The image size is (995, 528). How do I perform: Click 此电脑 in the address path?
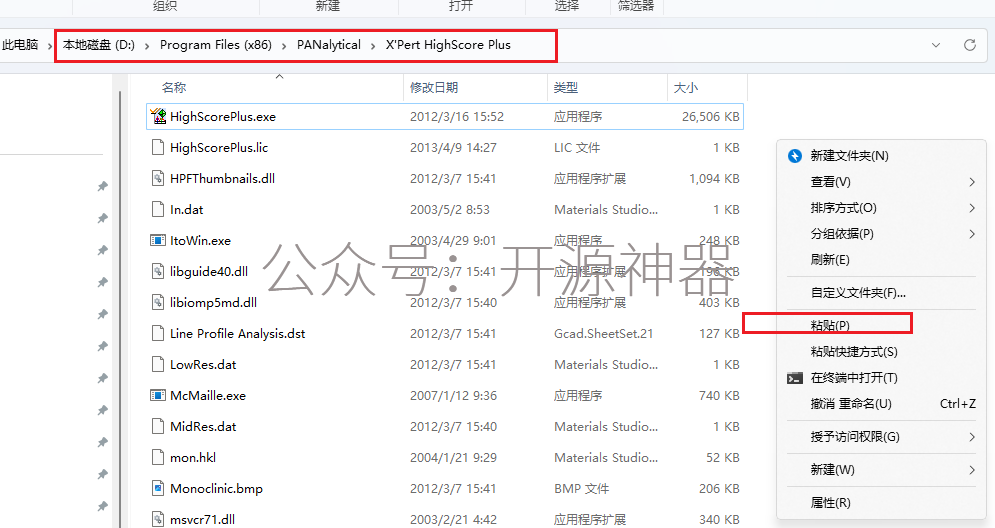tap(20, 45)
